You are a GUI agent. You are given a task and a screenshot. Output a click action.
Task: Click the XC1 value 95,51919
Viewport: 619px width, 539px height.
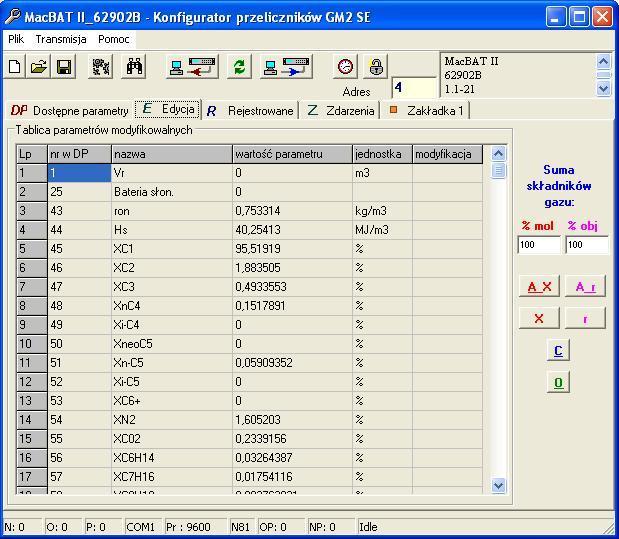click(293, 249)
